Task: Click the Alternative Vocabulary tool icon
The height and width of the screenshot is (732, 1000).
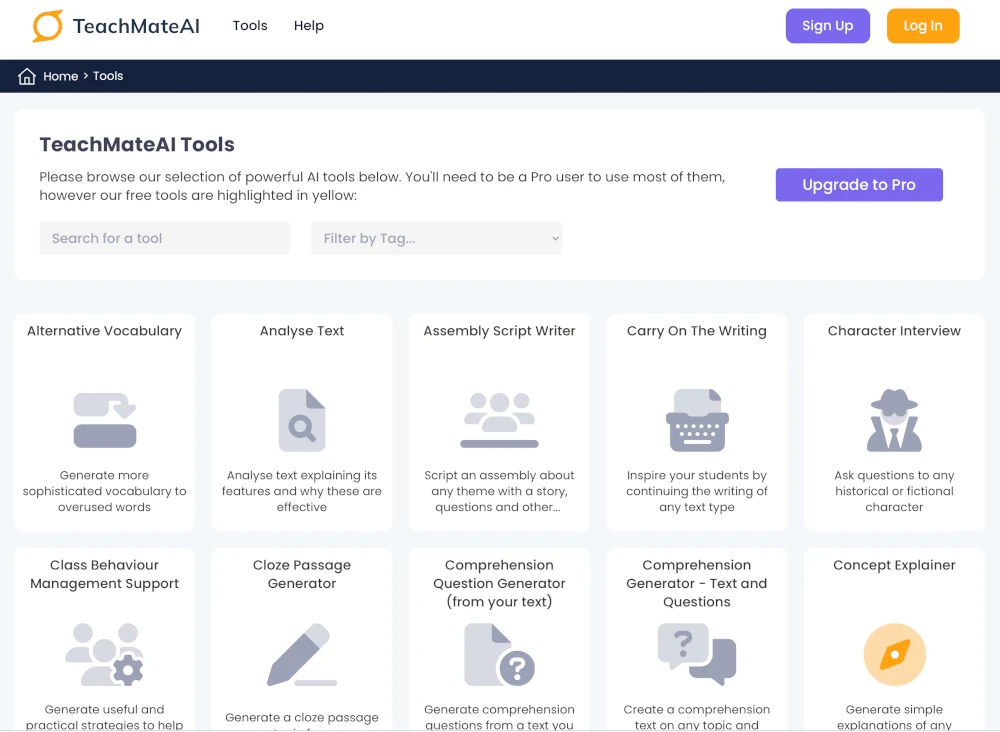Action: (x=104, y=420)
